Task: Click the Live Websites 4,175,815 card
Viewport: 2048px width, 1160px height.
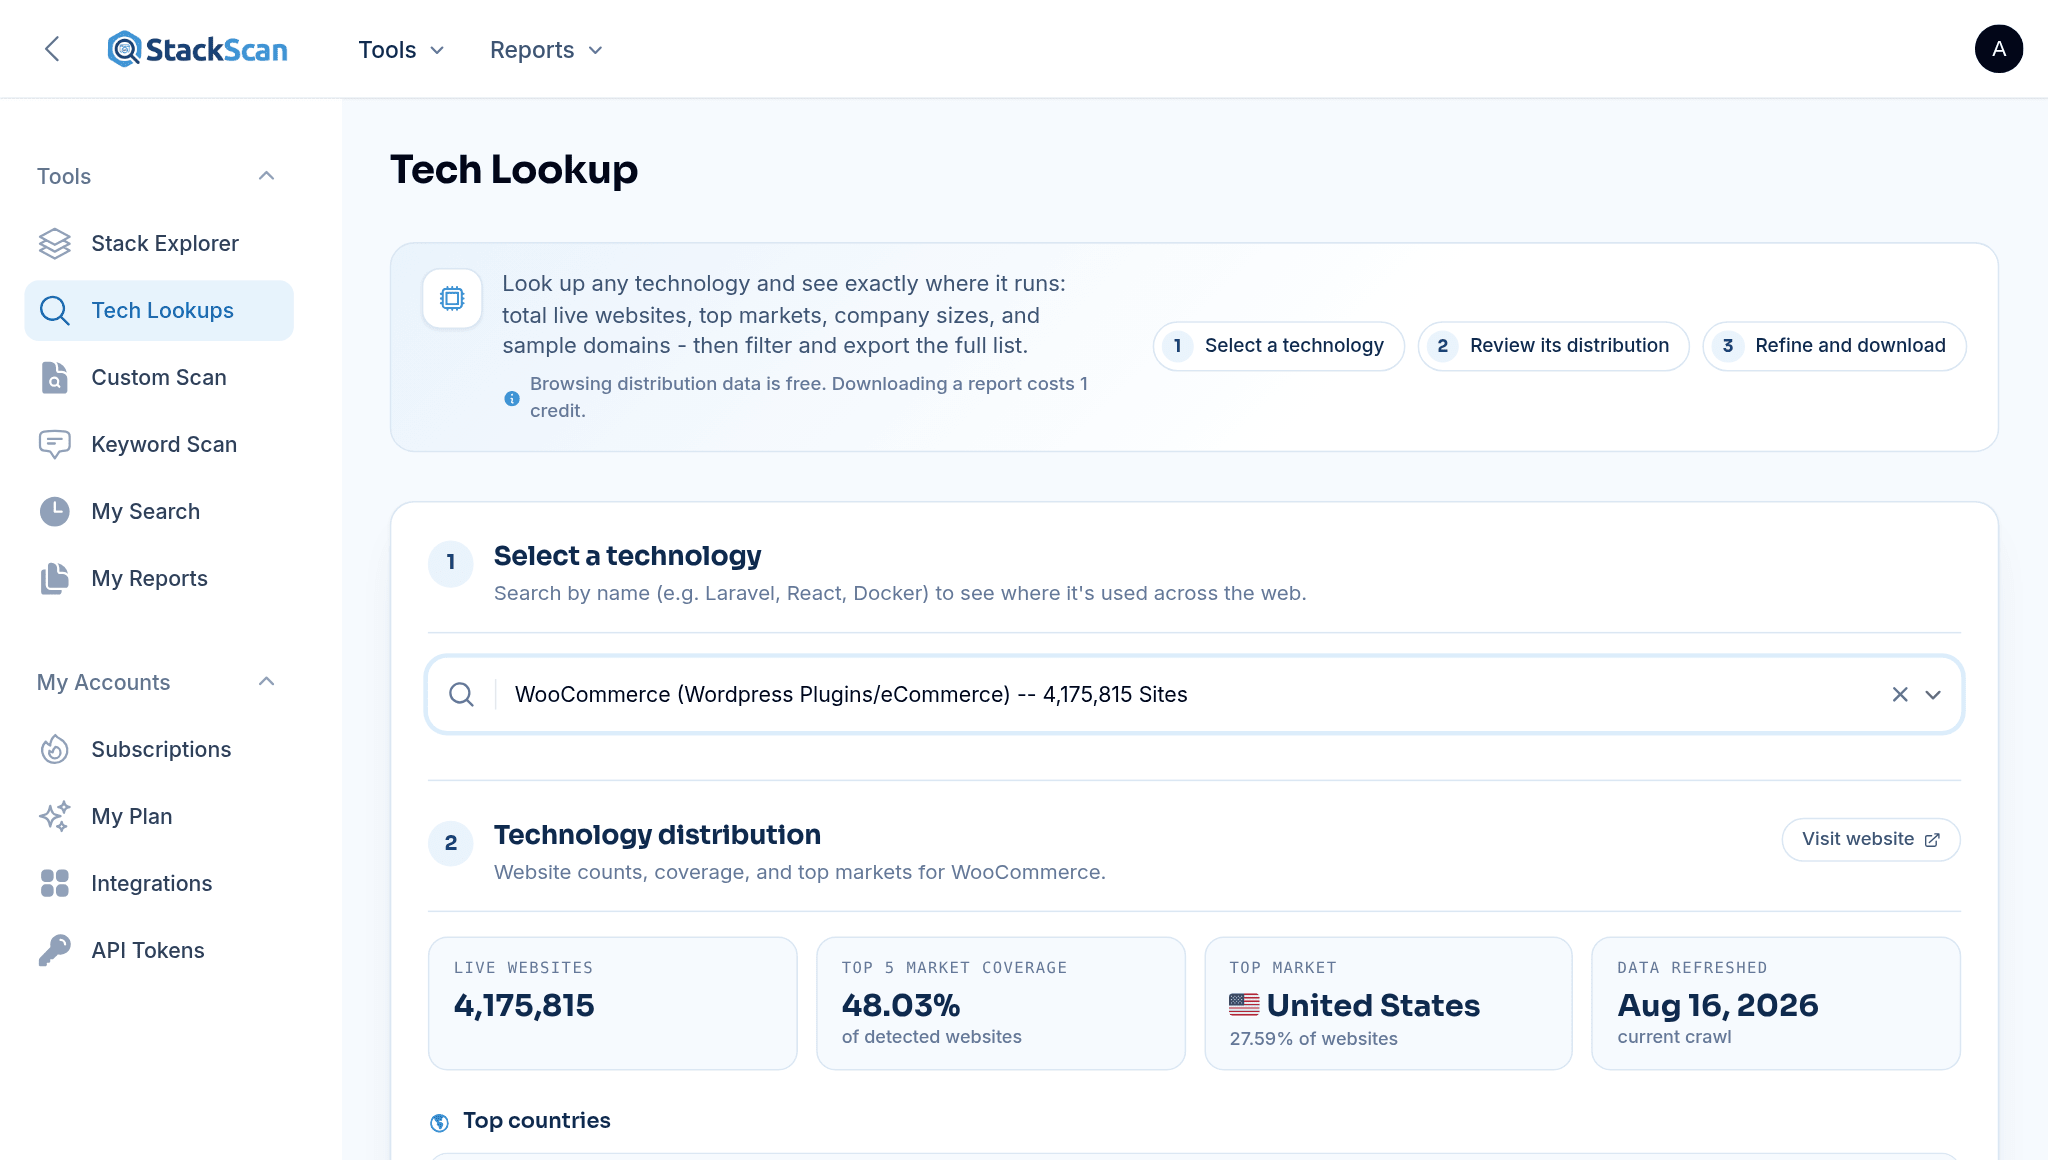Action: pos(612,1003)
